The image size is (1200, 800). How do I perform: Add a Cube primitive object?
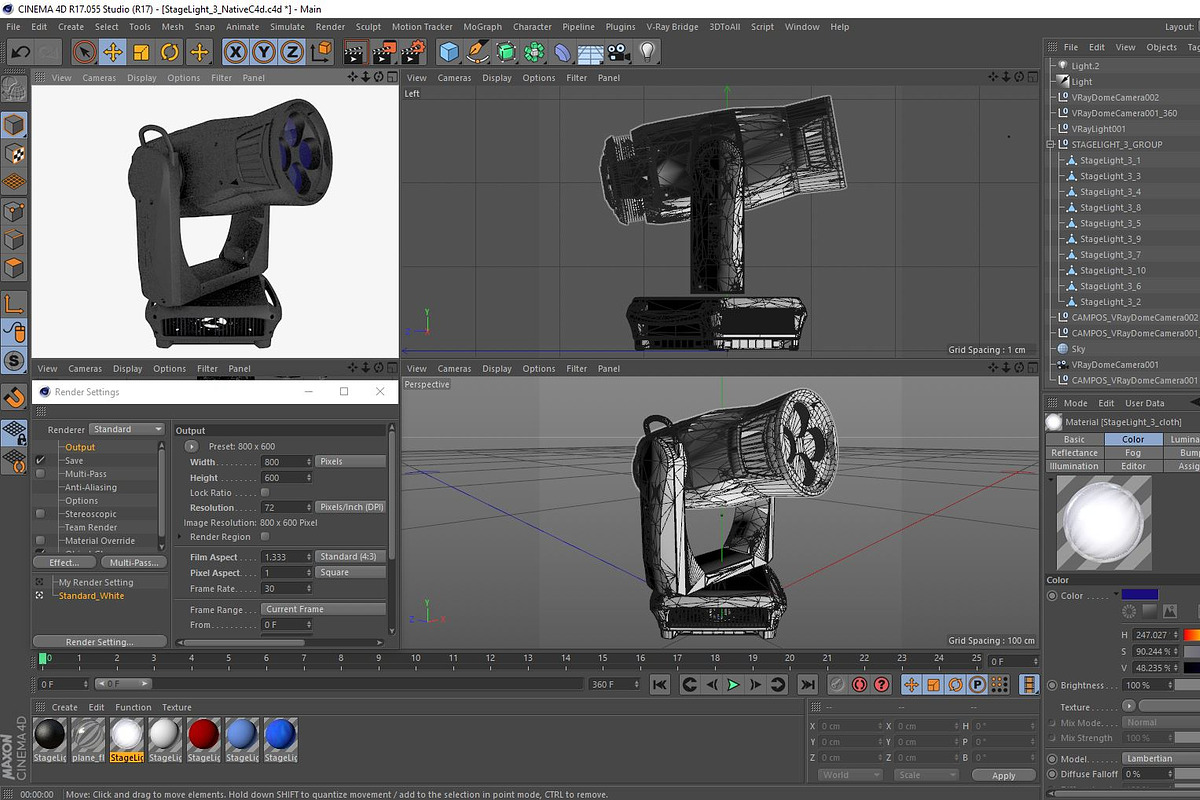(449, 51)
